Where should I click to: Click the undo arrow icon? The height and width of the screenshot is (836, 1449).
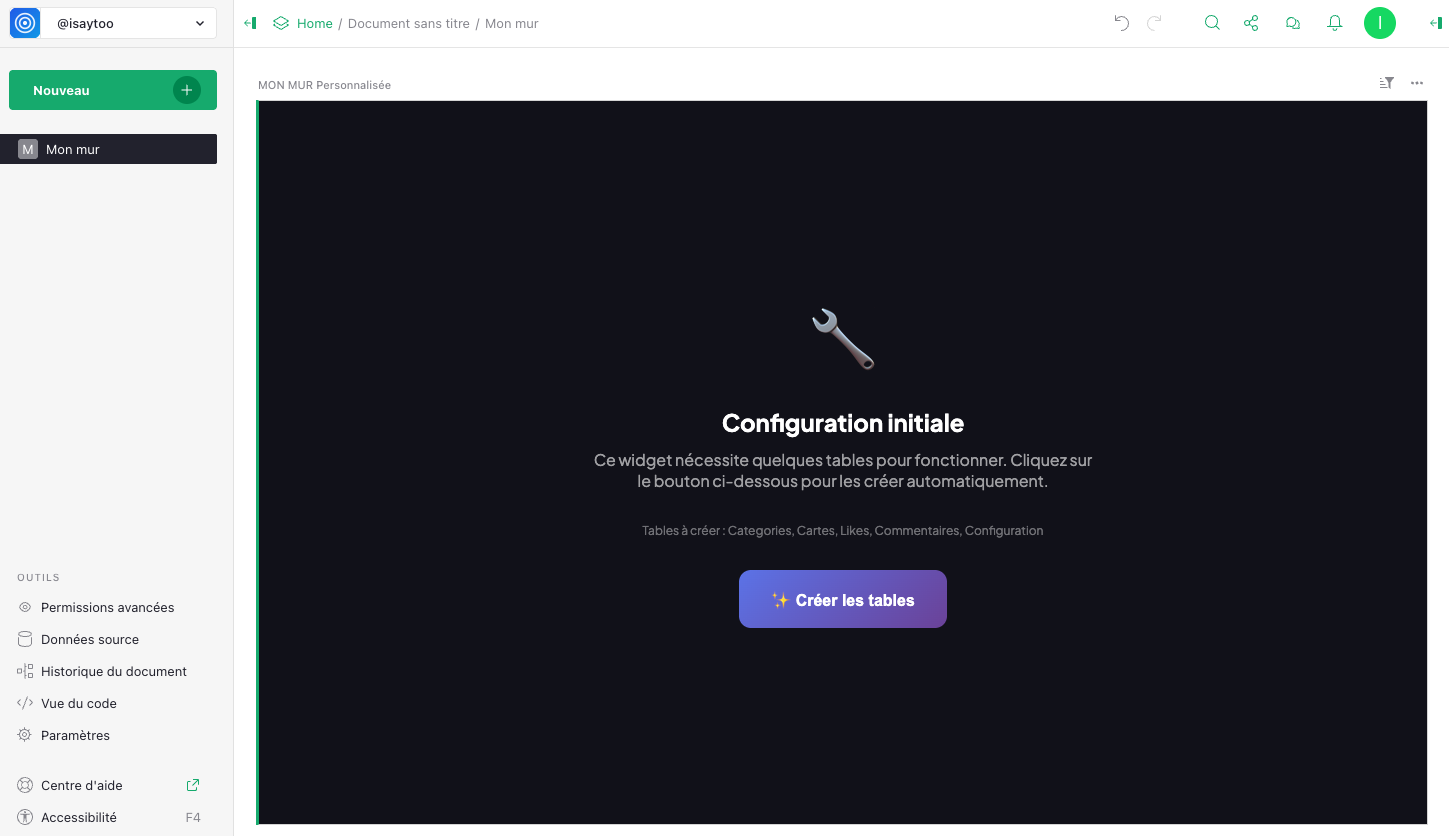tap(1122, 23)
